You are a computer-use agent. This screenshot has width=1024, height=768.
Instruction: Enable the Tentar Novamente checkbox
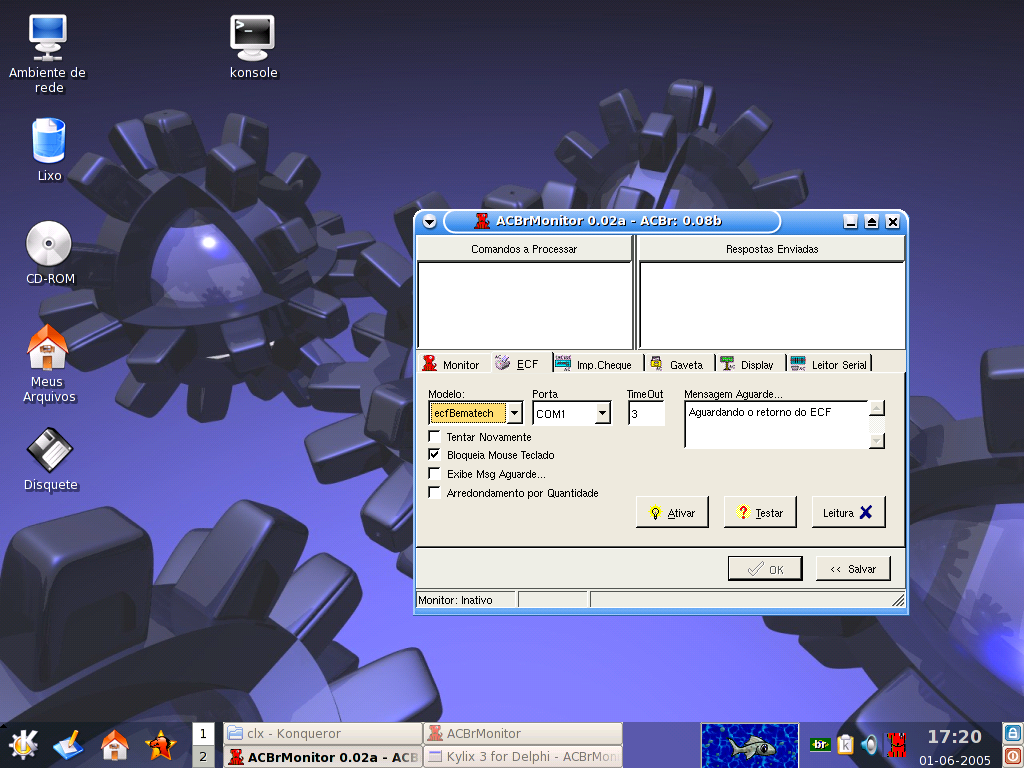435,437
